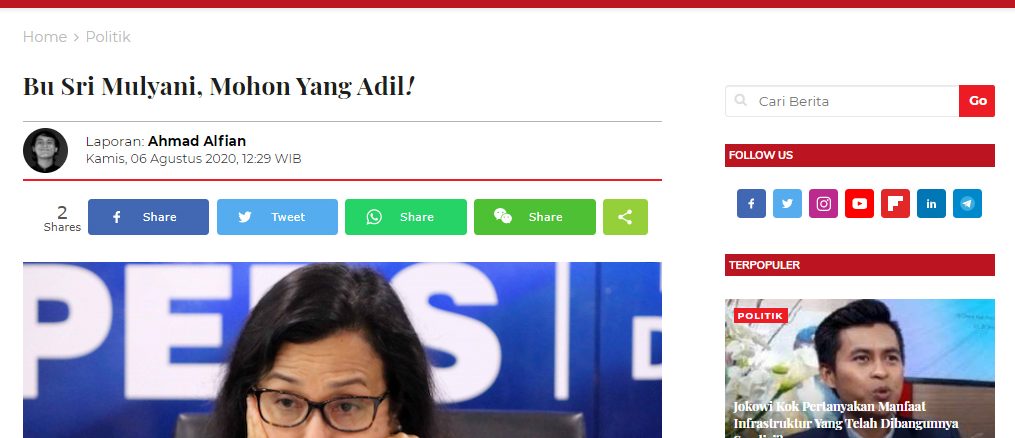
Task: Open the Facebook follow icon
Action: pos(751,203)
